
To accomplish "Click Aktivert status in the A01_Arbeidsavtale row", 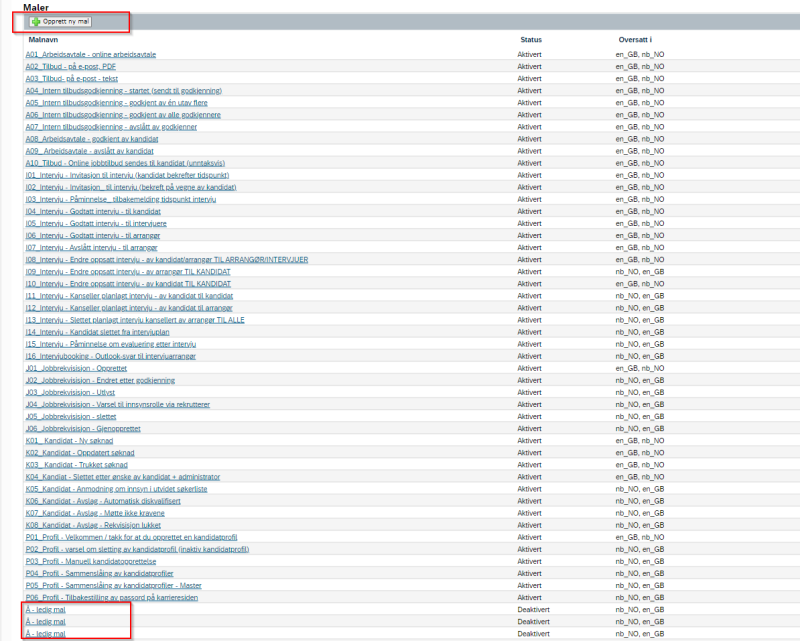I will tap(530, 55).
